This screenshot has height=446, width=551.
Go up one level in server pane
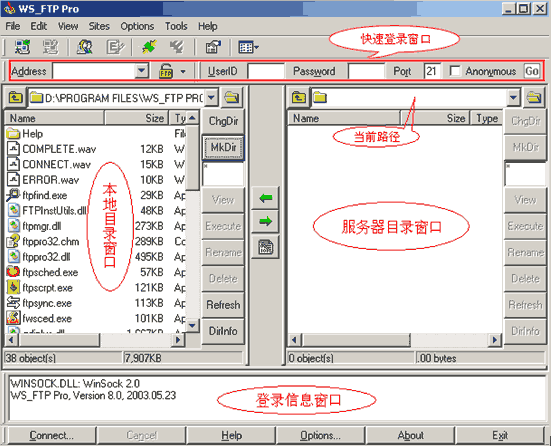coord(298,97)
